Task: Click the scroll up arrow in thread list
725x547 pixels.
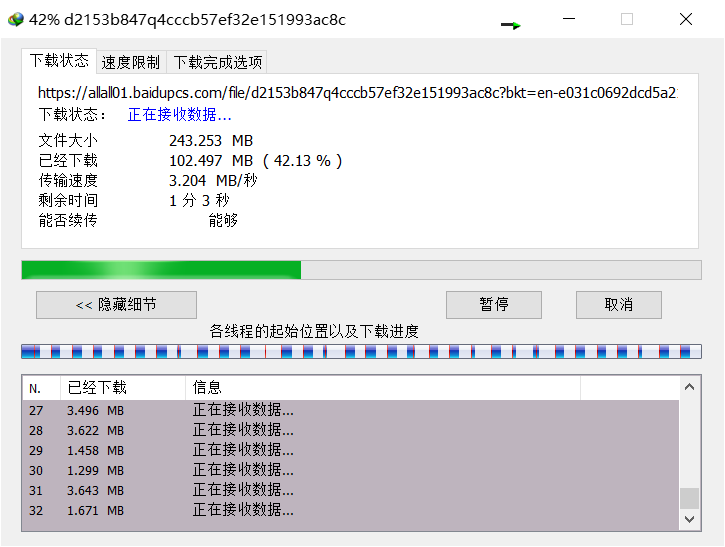Action: [x=689, y=387]
